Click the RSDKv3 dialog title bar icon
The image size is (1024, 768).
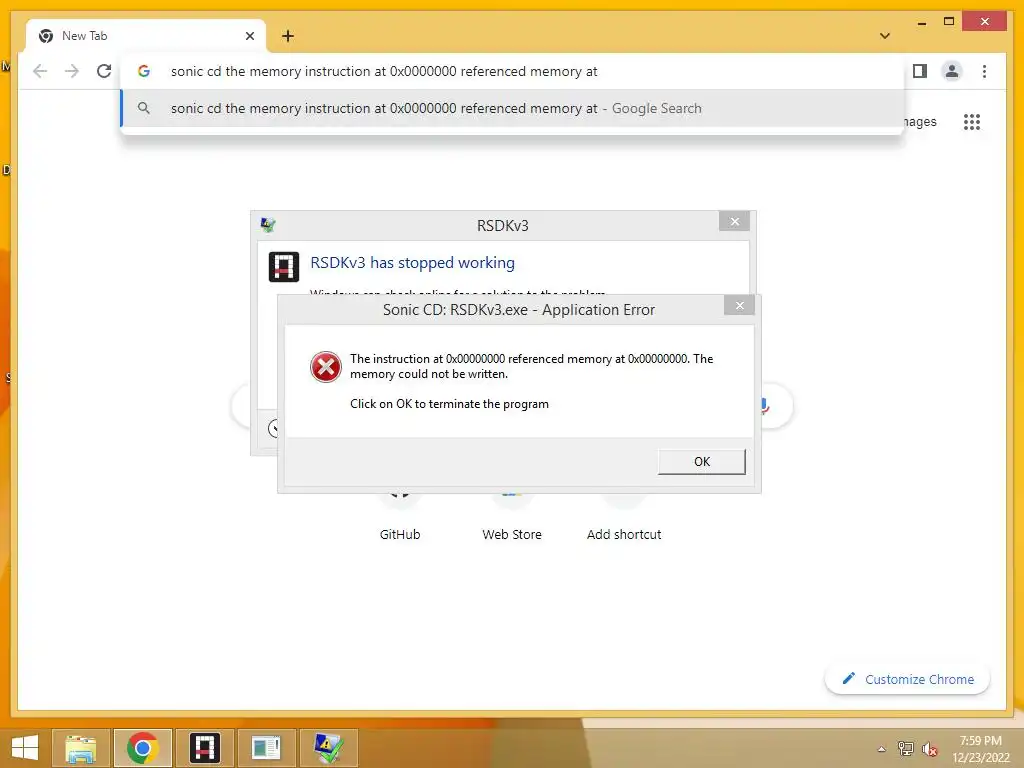pyautogui.click(x=268, y=225)
